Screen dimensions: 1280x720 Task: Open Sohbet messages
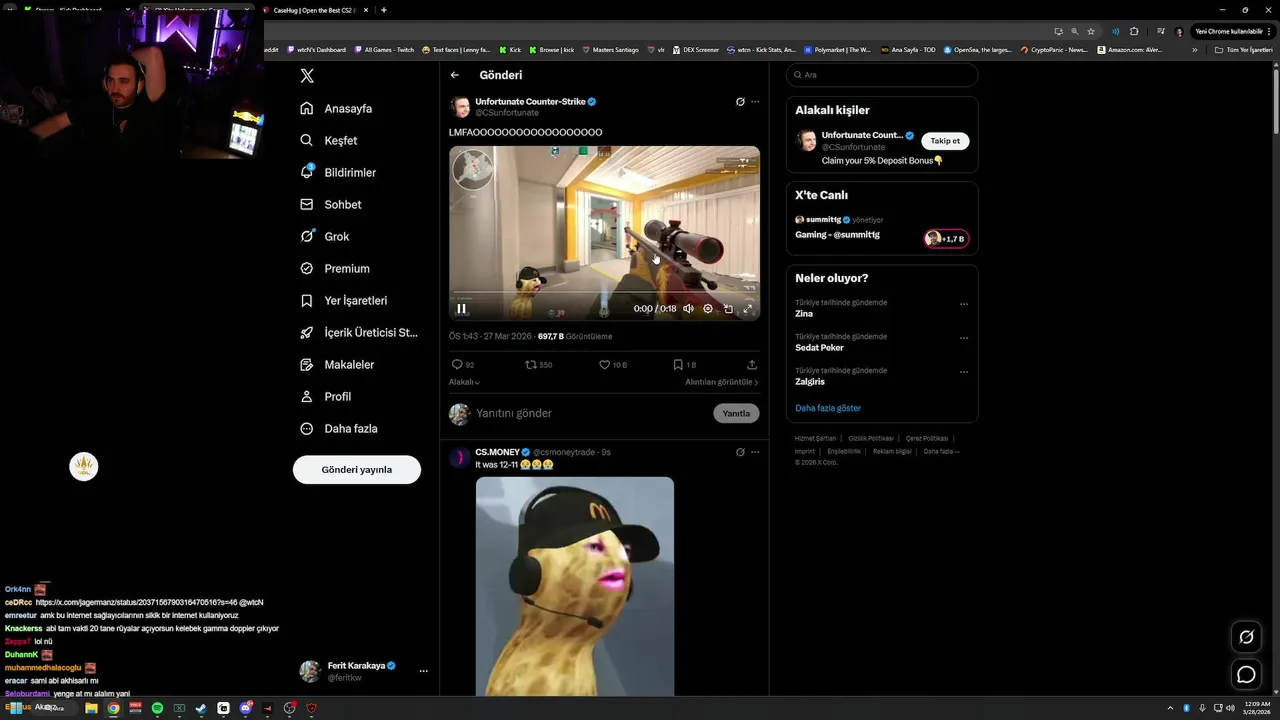point(331,205)
